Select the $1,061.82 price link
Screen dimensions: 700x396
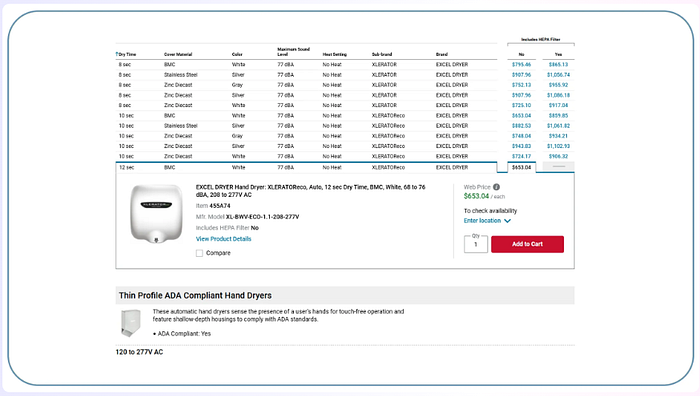[x=558, y=126]
